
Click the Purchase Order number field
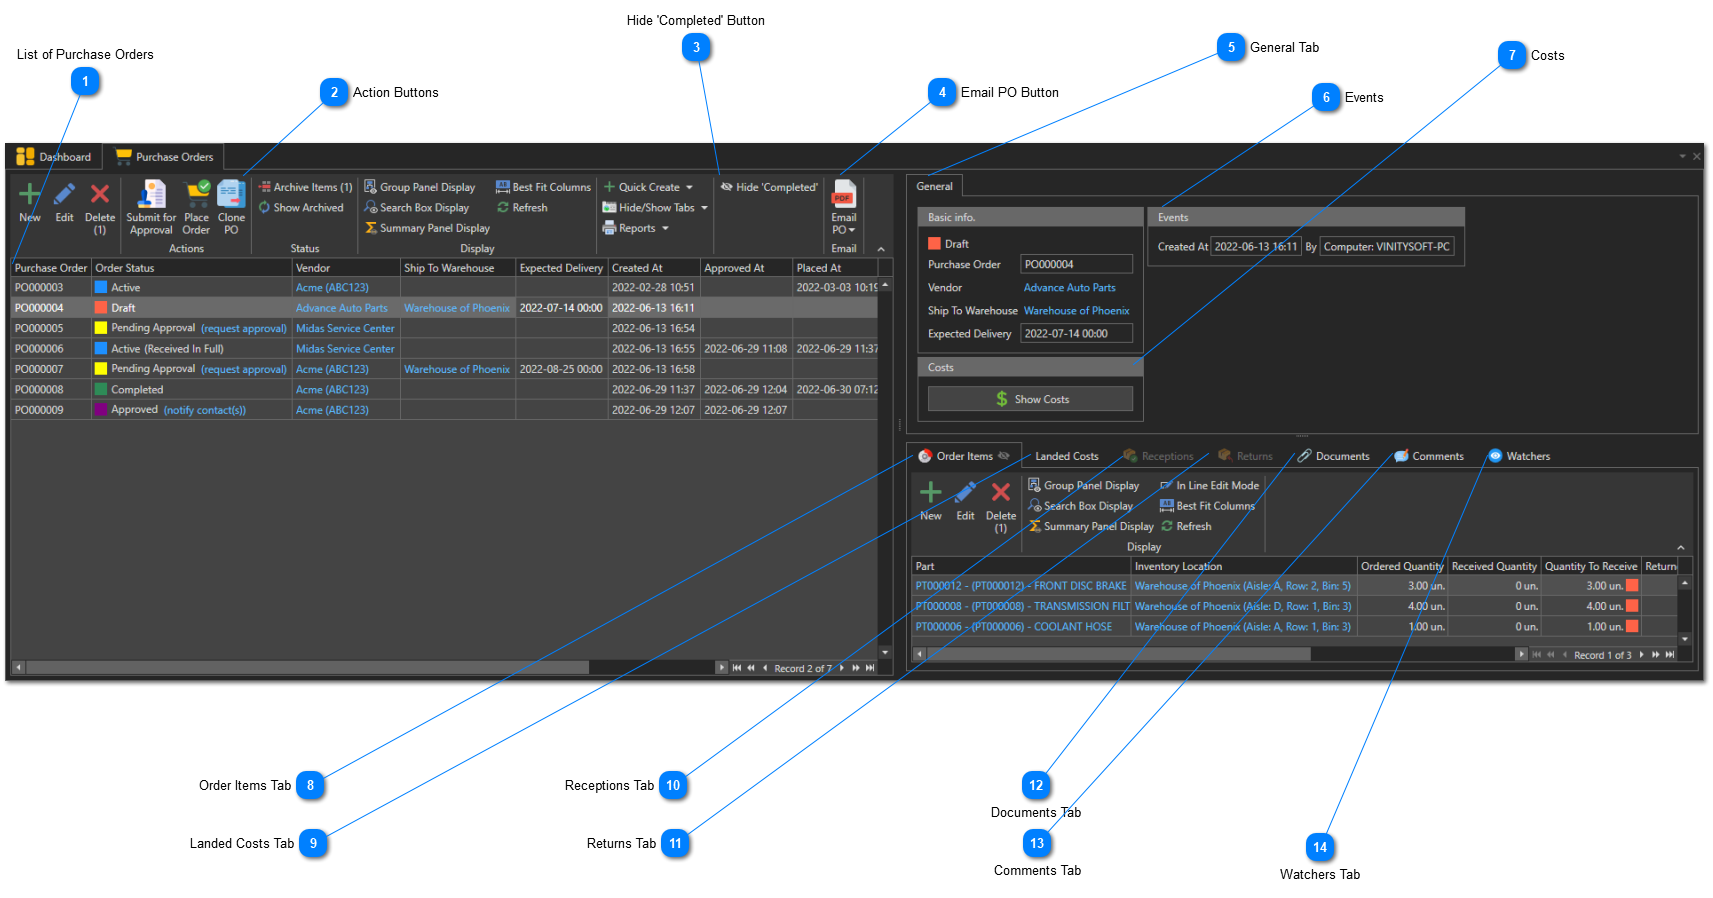[1076, 265]
